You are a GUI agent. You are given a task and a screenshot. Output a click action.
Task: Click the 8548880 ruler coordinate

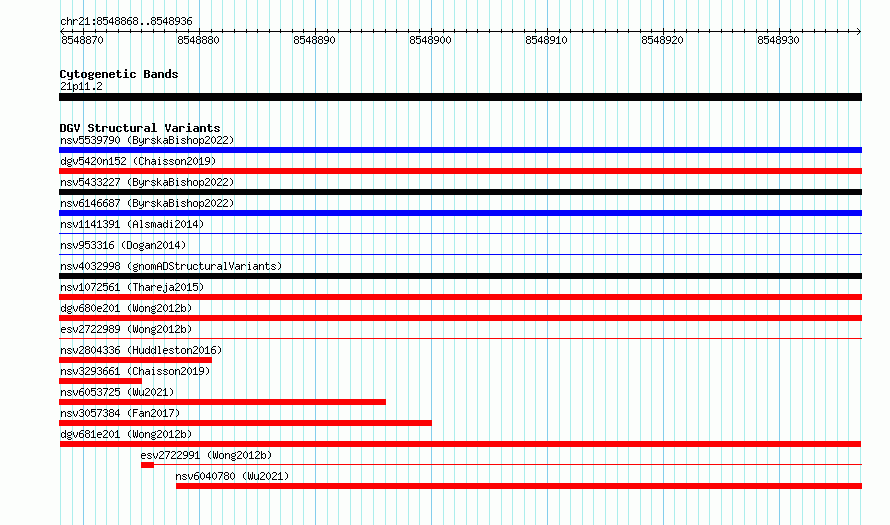coord(198,40)
